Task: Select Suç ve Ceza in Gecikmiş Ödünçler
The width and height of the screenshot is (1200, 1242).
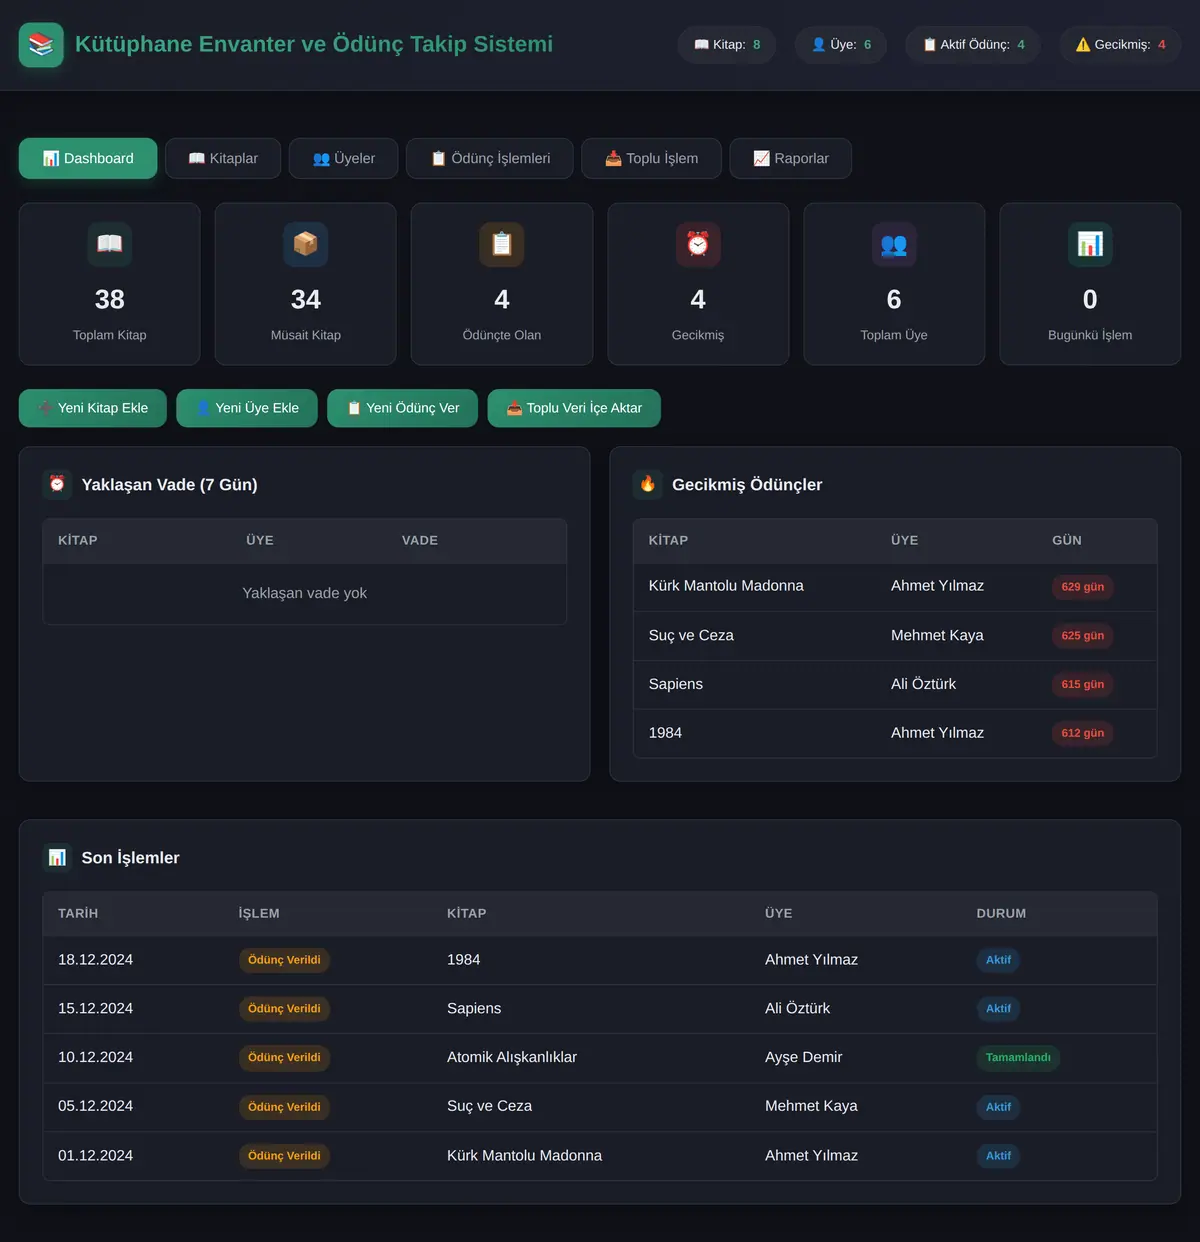Action: (691, 635)
